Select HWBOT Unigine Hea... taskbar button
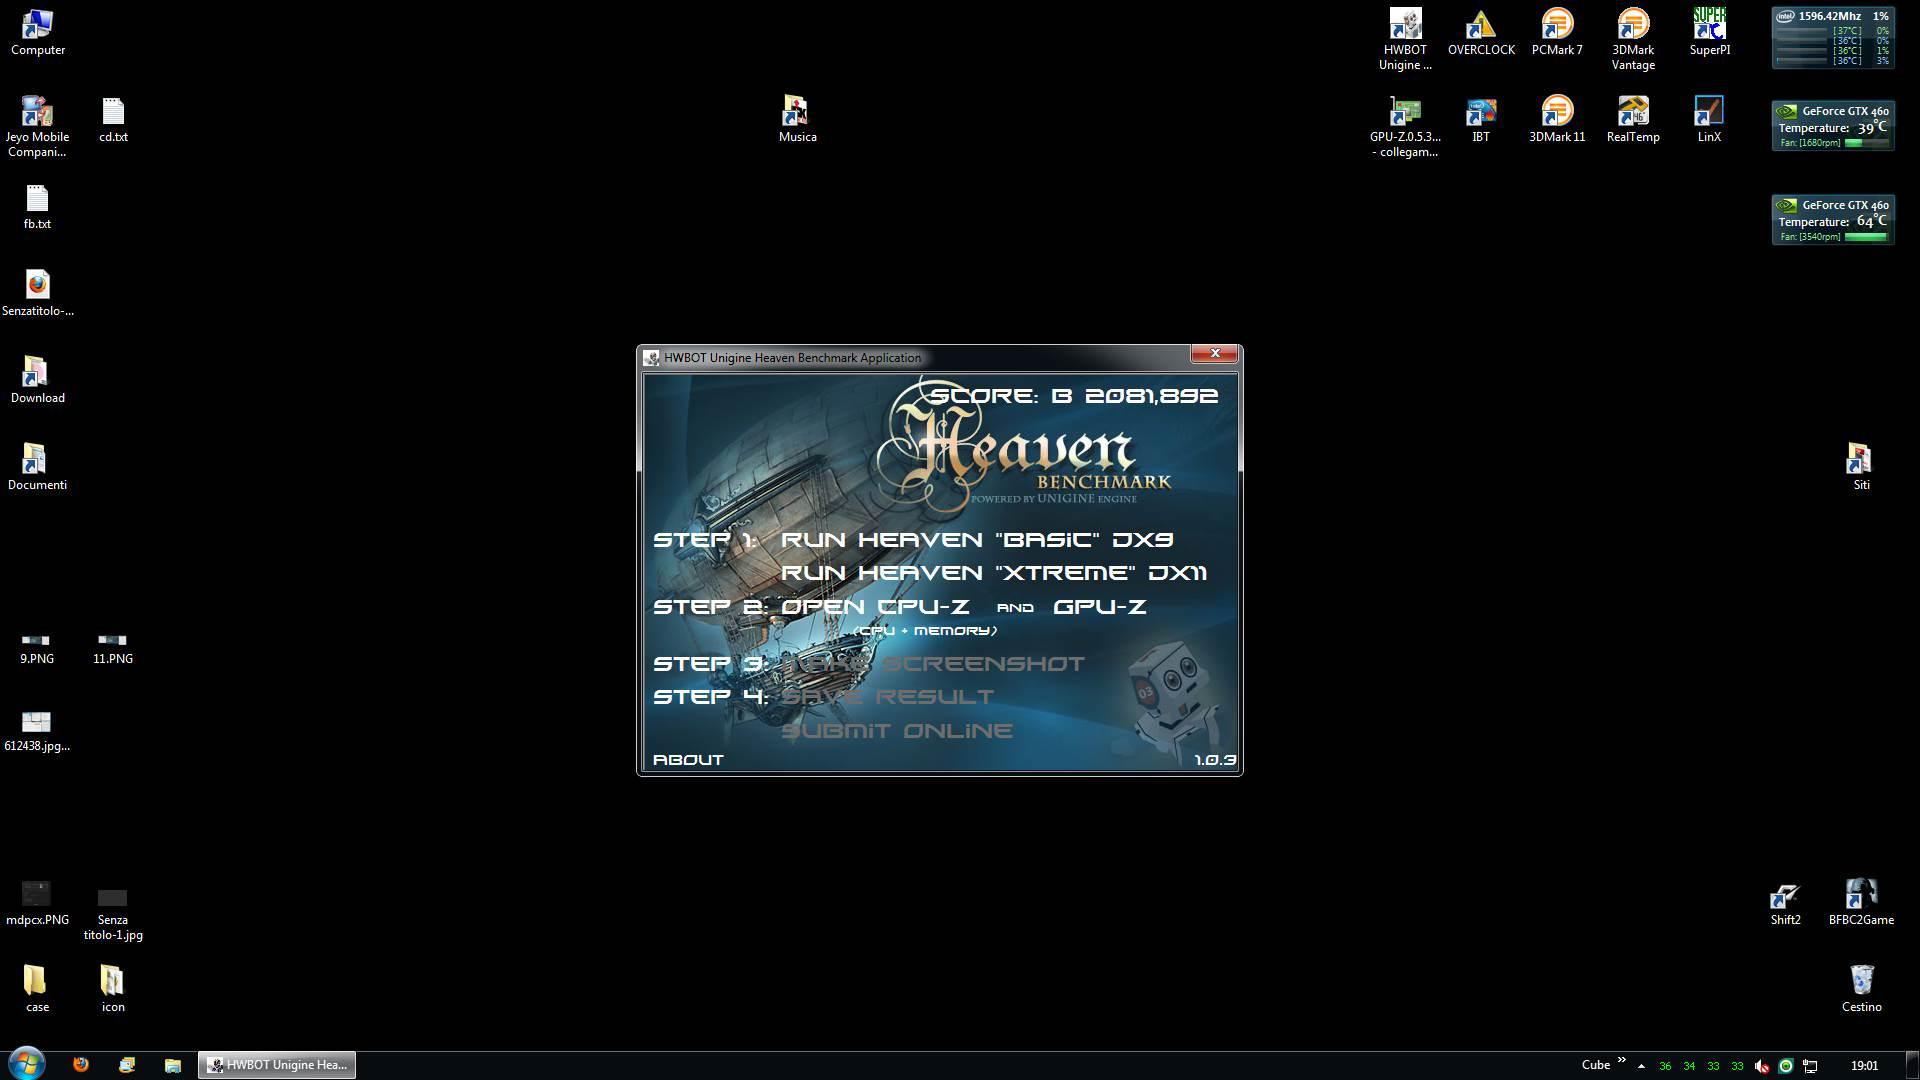The width and height of the screenshot is (1920, 1080). 277,1065
